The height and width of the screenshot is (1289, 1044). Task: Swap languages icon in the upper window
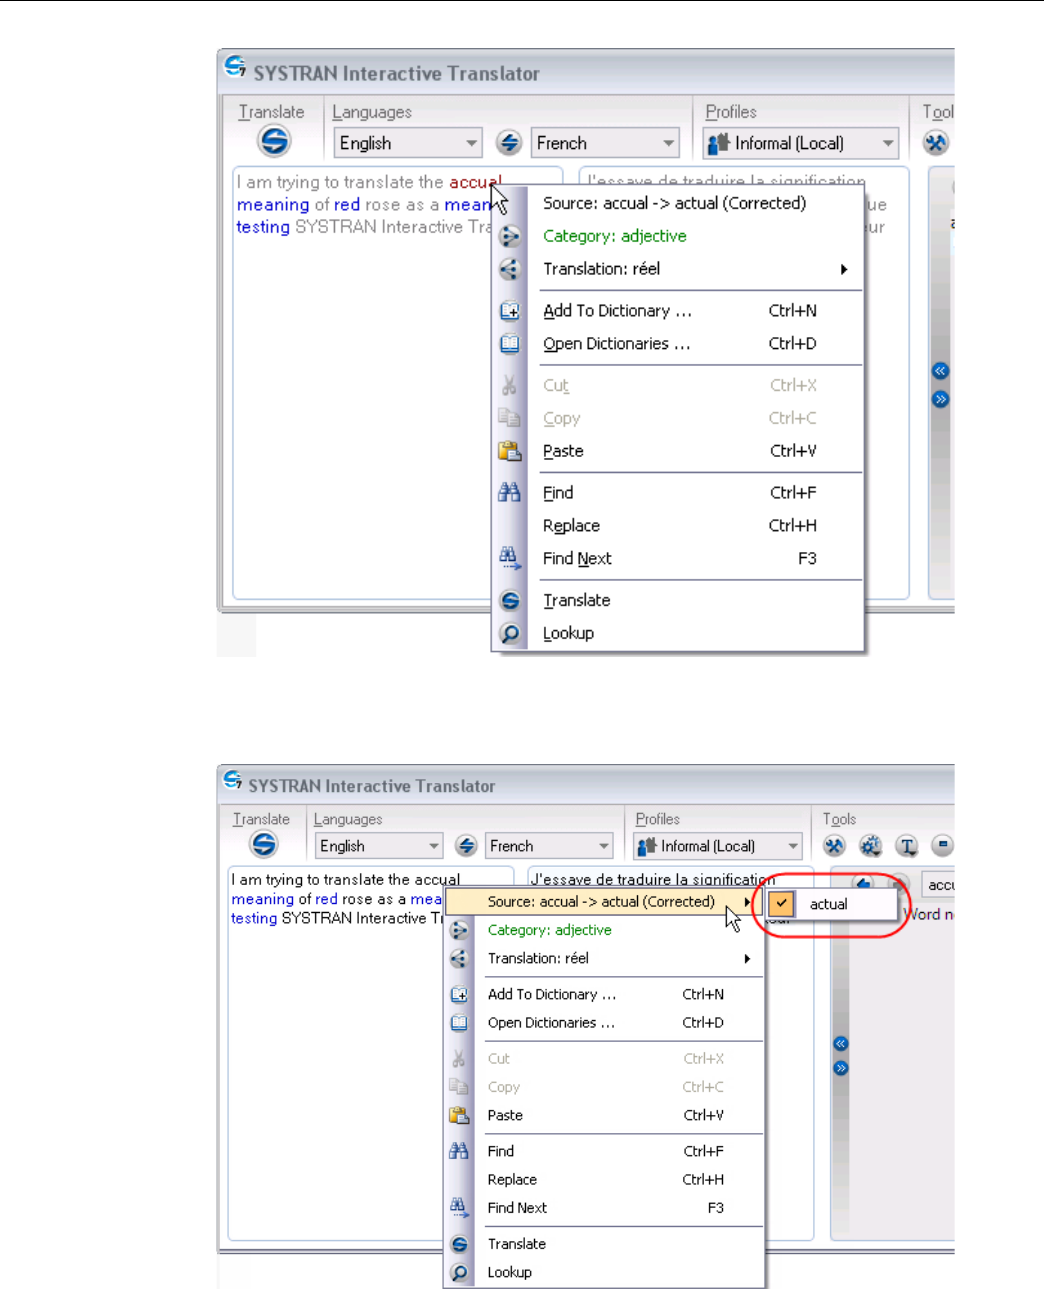509,143
